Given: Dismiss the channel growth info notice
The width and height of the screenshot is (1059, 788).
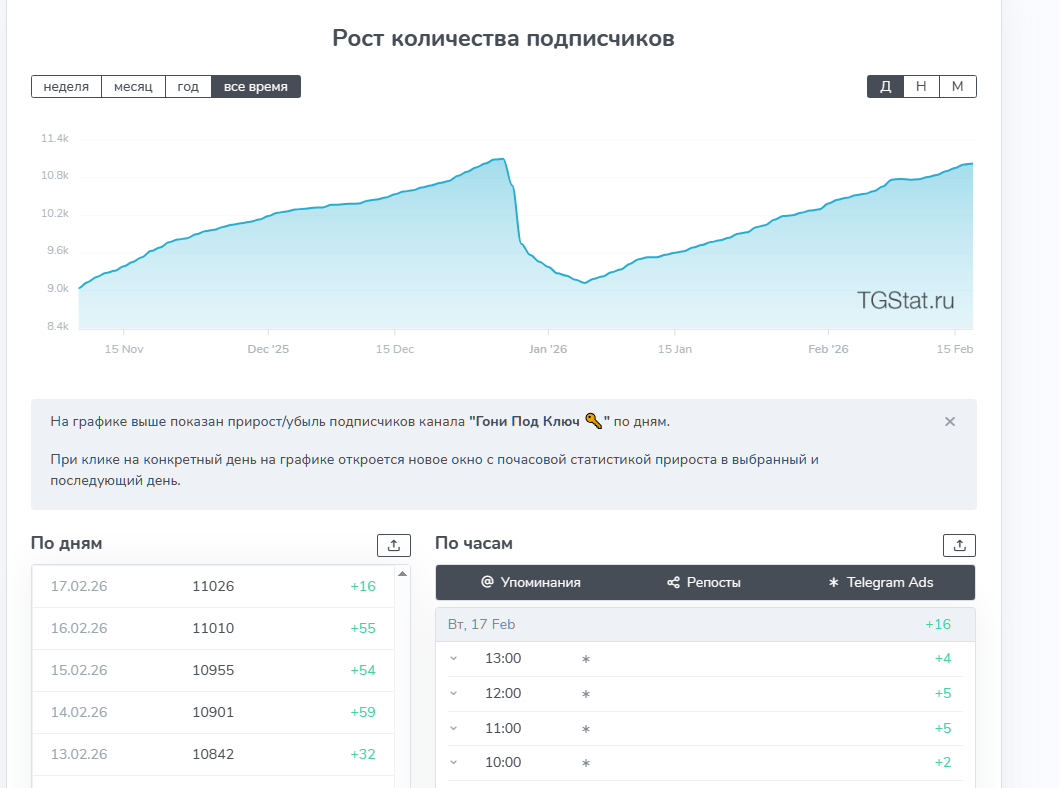Looking at the screenshot, I should pyautogui.click(x=950, y=422).
